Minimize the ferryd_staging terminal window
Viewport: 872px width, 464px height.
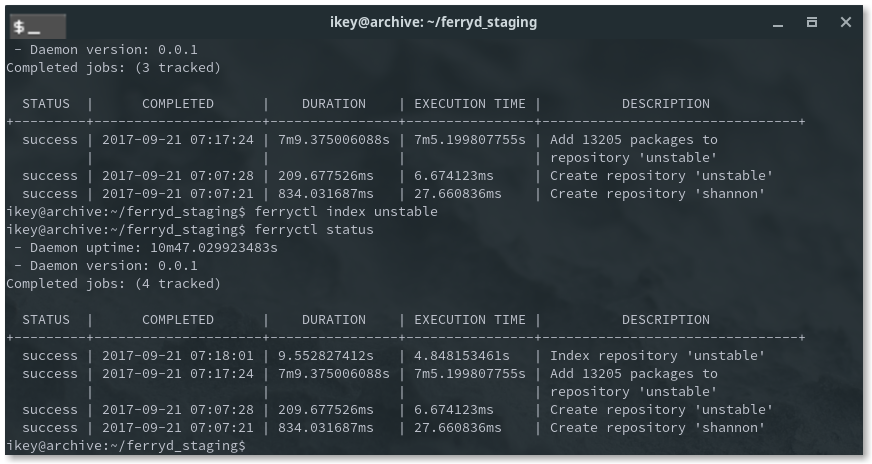click(778, 23)
